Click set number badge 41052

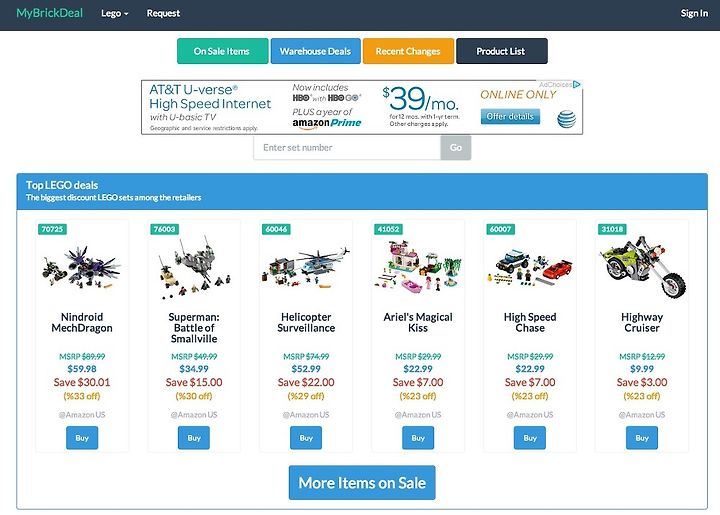click(388, 229)
